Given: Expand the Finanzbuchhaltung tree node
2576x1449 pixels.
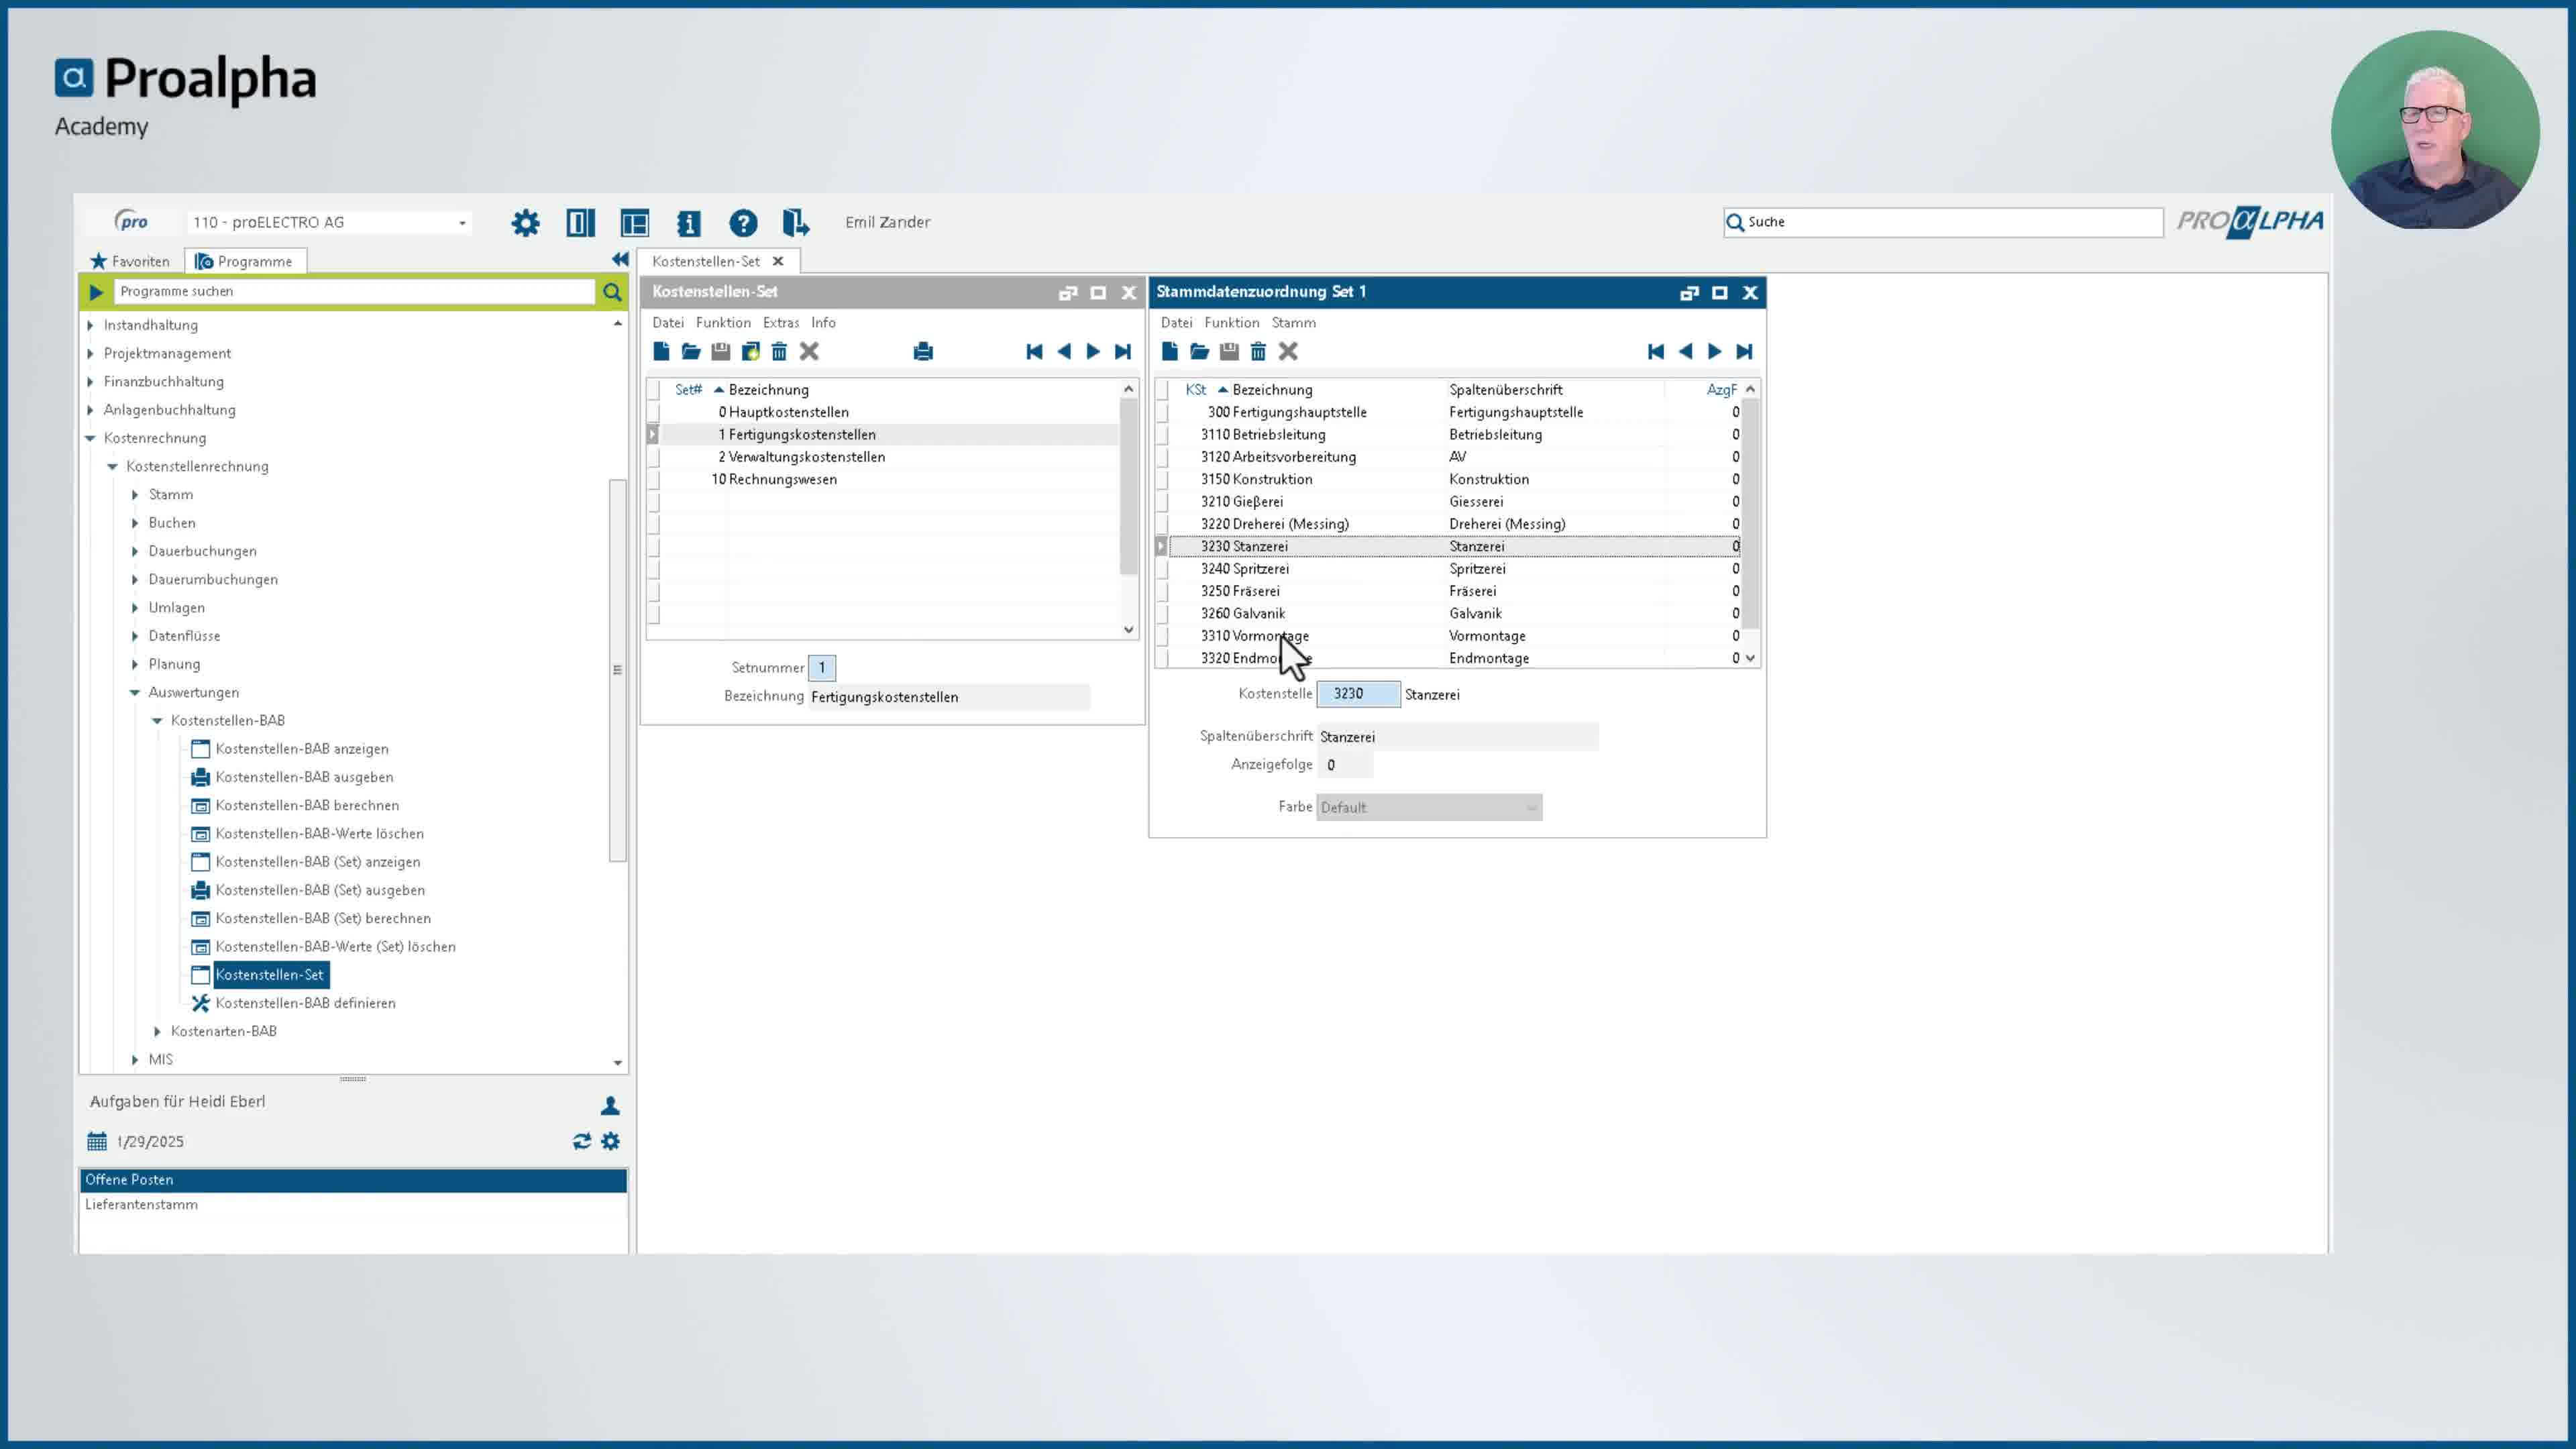Looking at the screenshot, I should point(90,381).
